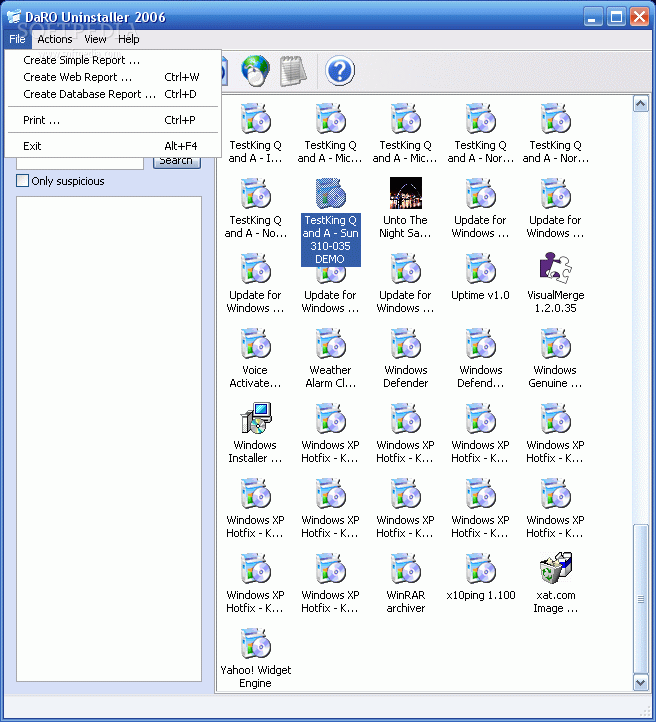Choose Create Web Report ... menu entry
Image resolution: width=656 pixels, height=722 pixels.
point(113,77)
